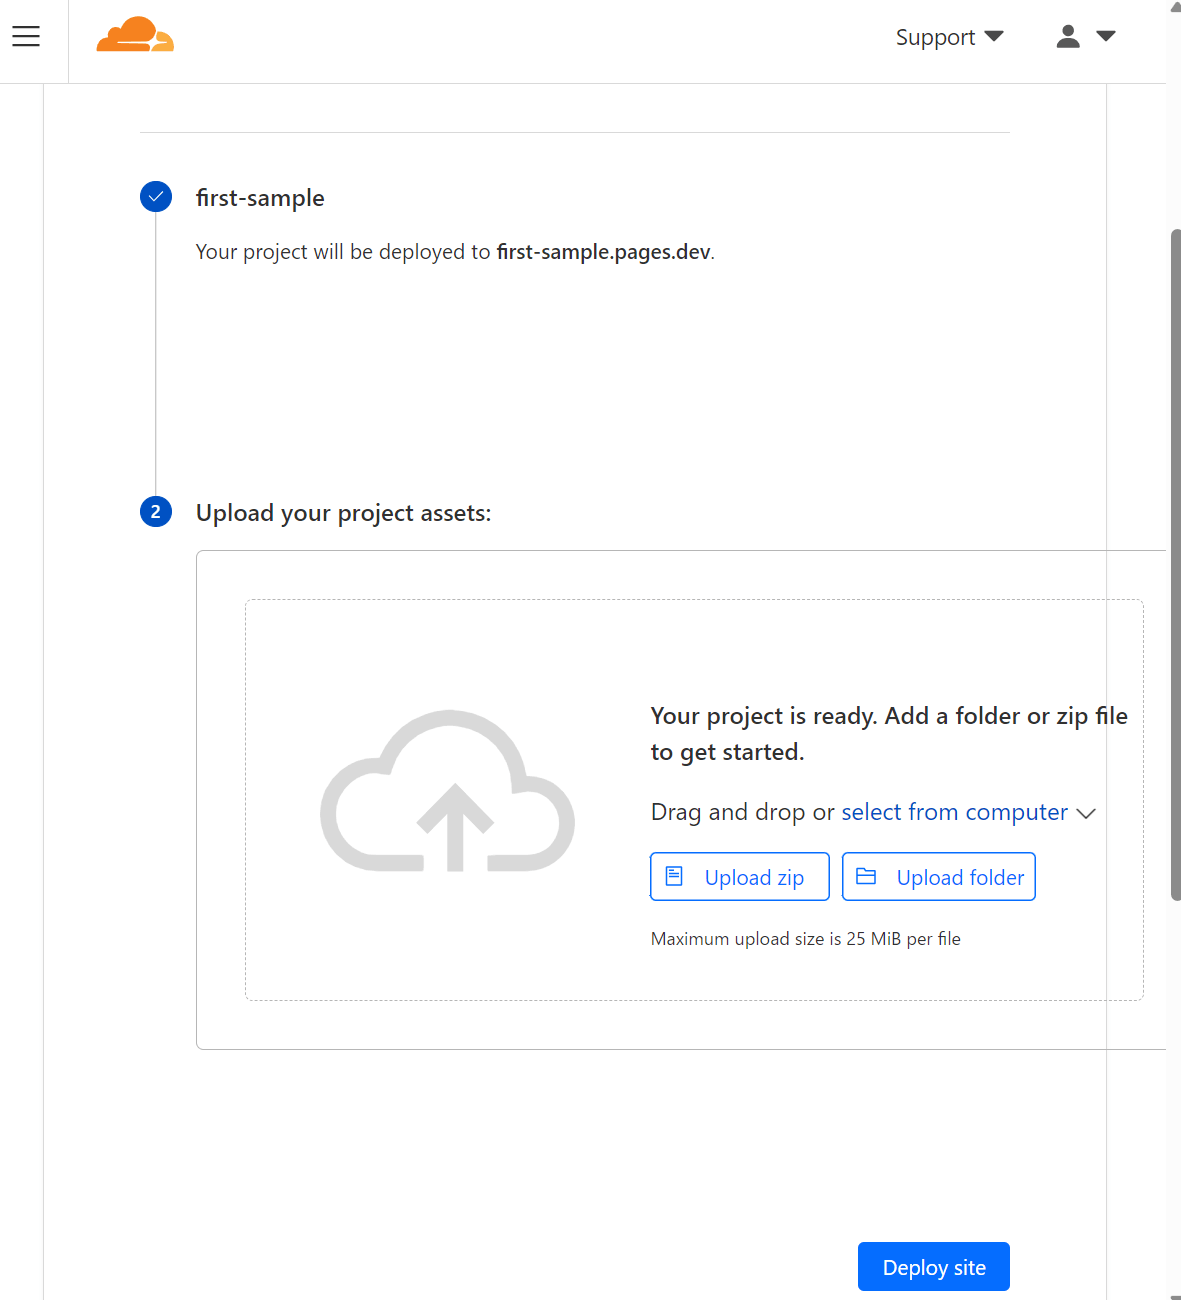The width and height of the screenshot is (1181, 1300).
Task: Click the step 2 circle indicator
Action: pos(156,512)
